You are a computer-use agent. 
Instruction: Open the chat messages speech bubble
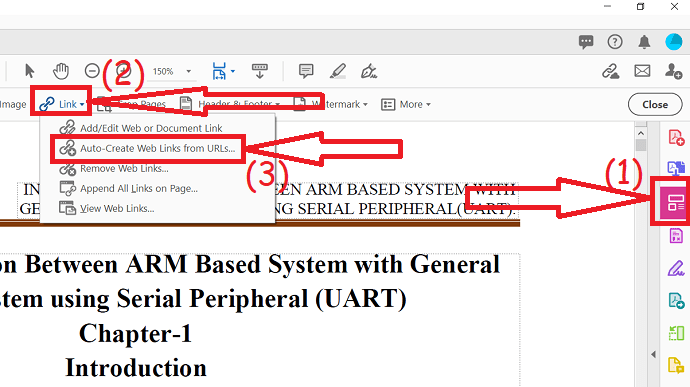coord(586,42)
